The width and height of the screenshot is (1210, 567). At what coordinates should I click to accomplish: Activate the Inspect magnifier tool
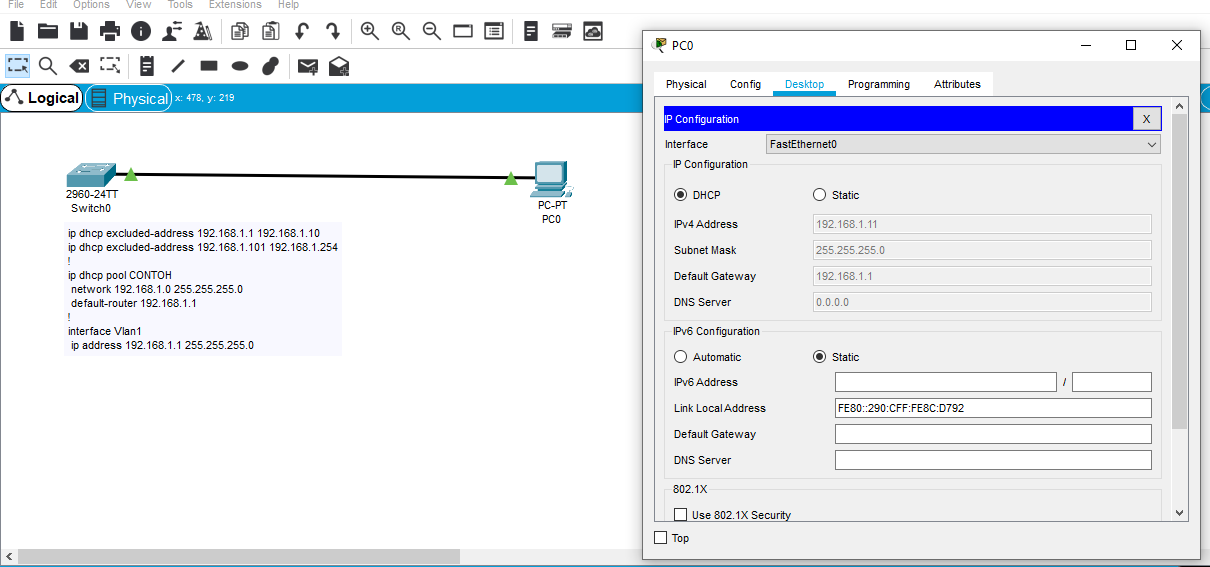[x=48, y=66]
